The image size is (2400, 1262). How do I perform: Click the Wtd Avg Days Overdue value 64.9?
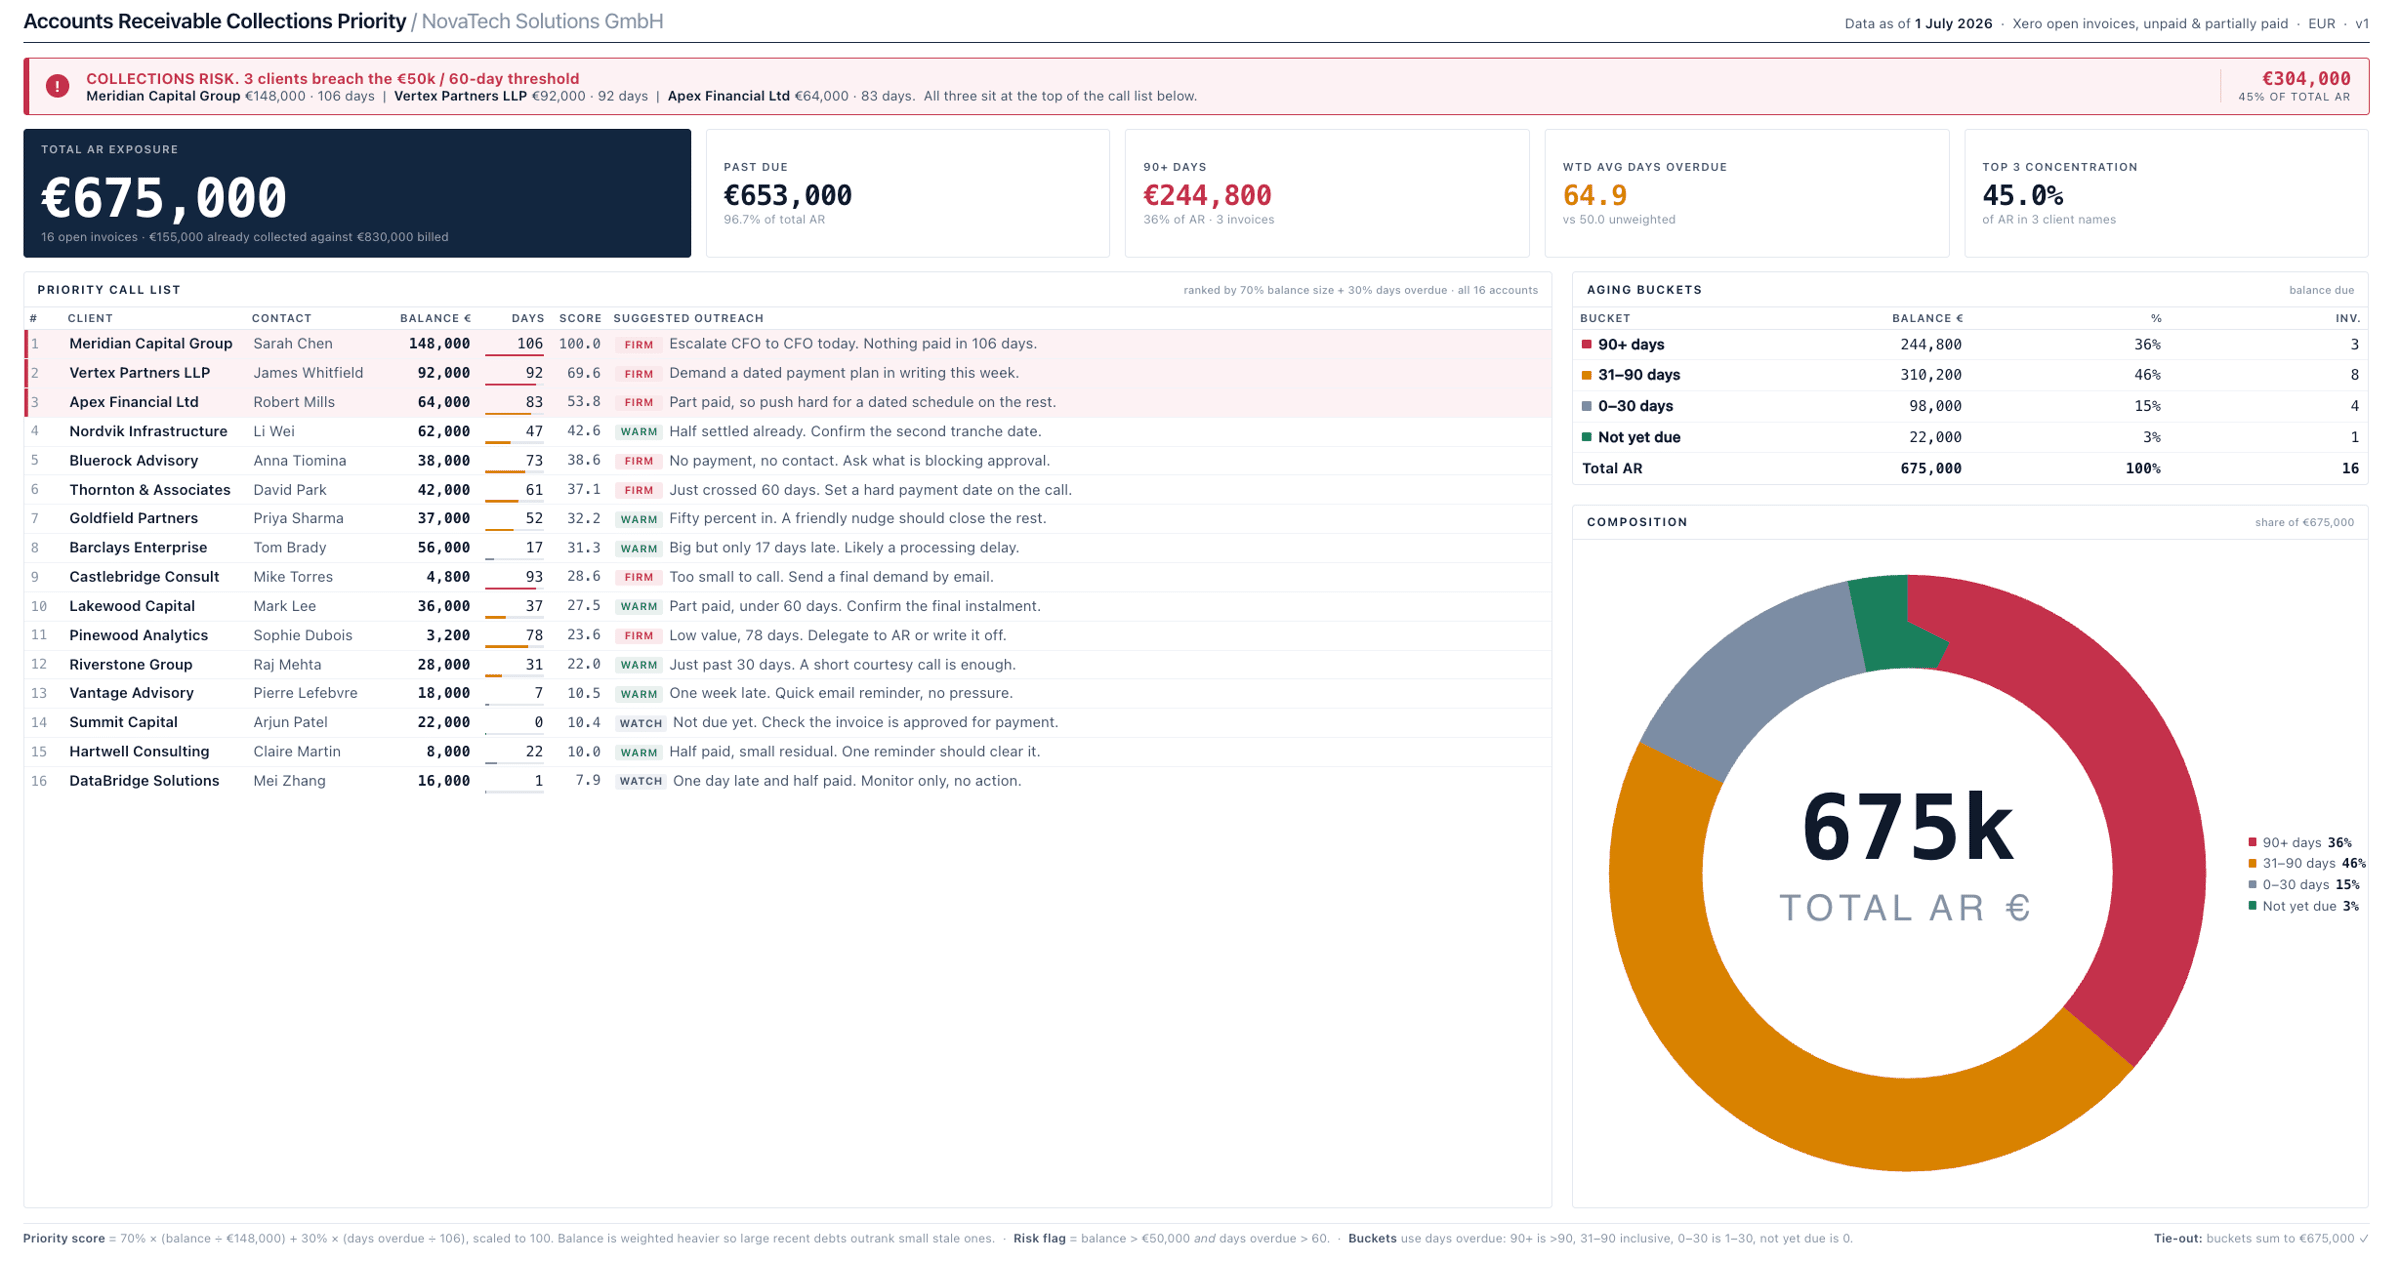1595,195
